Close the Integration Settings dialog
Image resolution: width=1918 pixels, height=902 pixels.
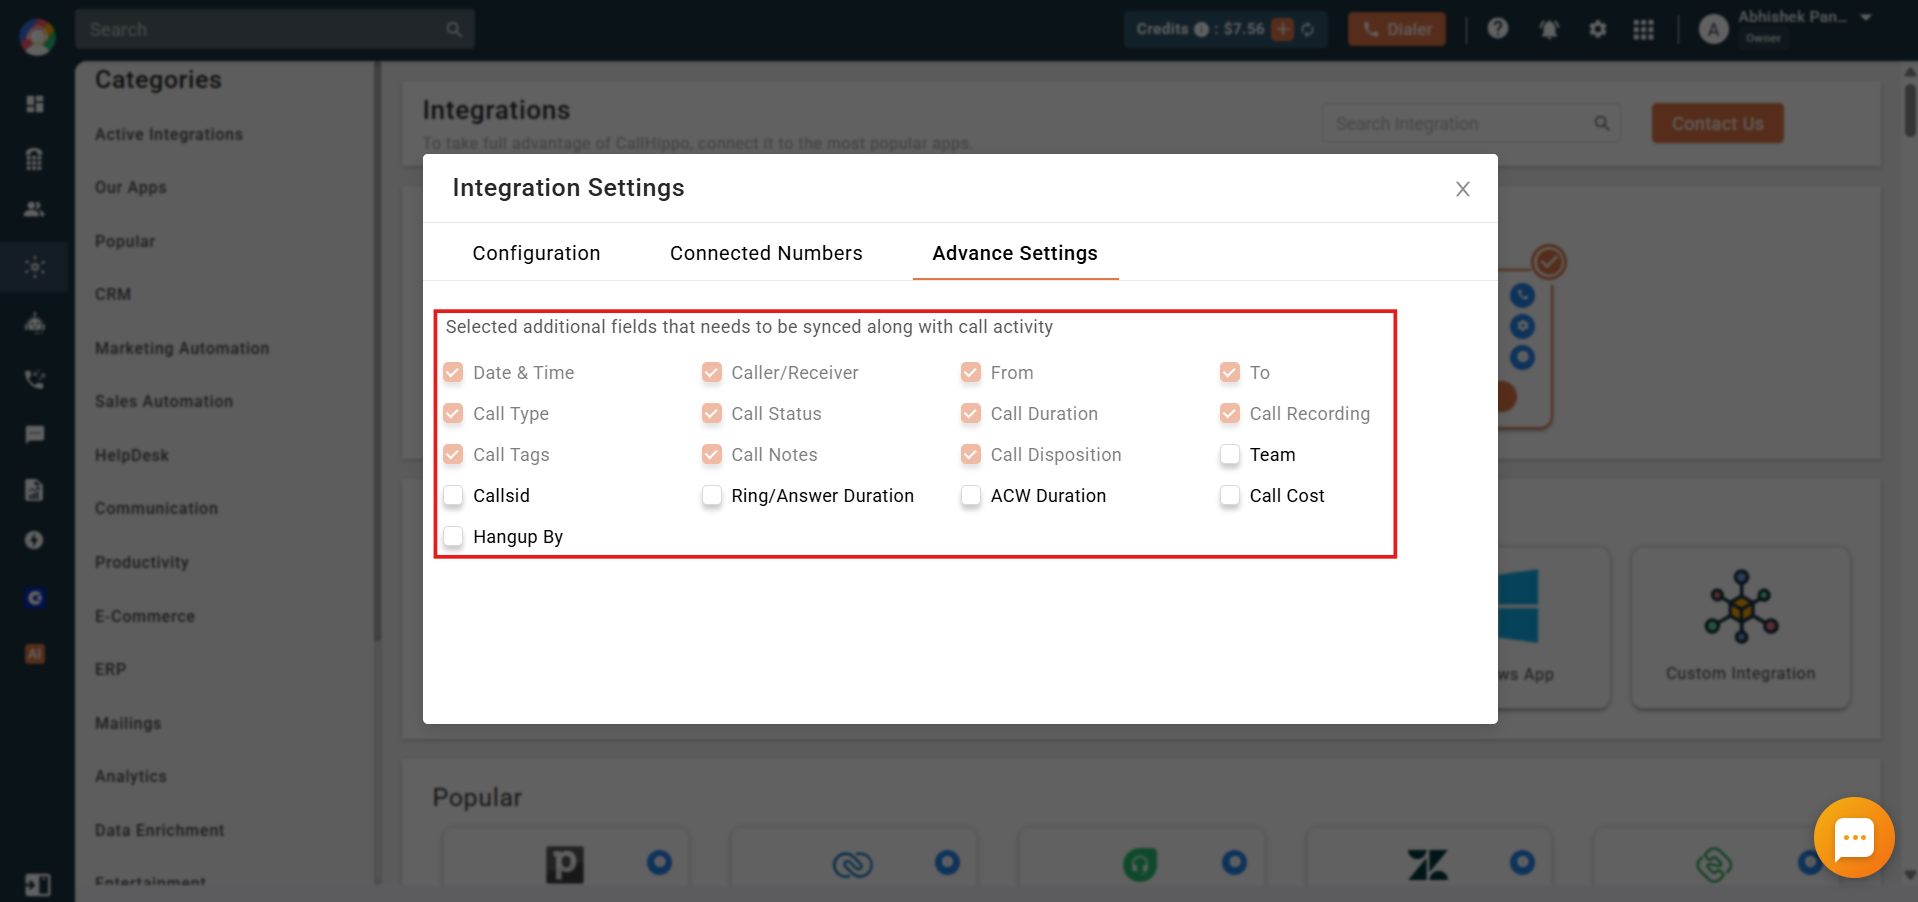(x=1463, y=189)
